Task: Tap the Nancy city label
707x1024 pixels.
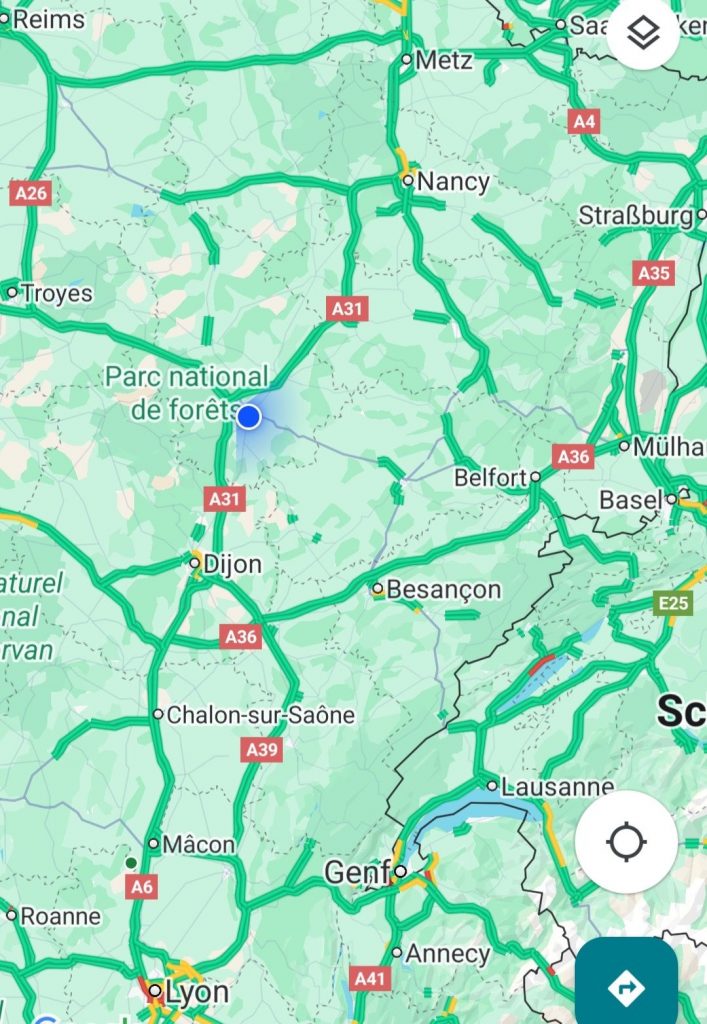Action: click(453, 181)
